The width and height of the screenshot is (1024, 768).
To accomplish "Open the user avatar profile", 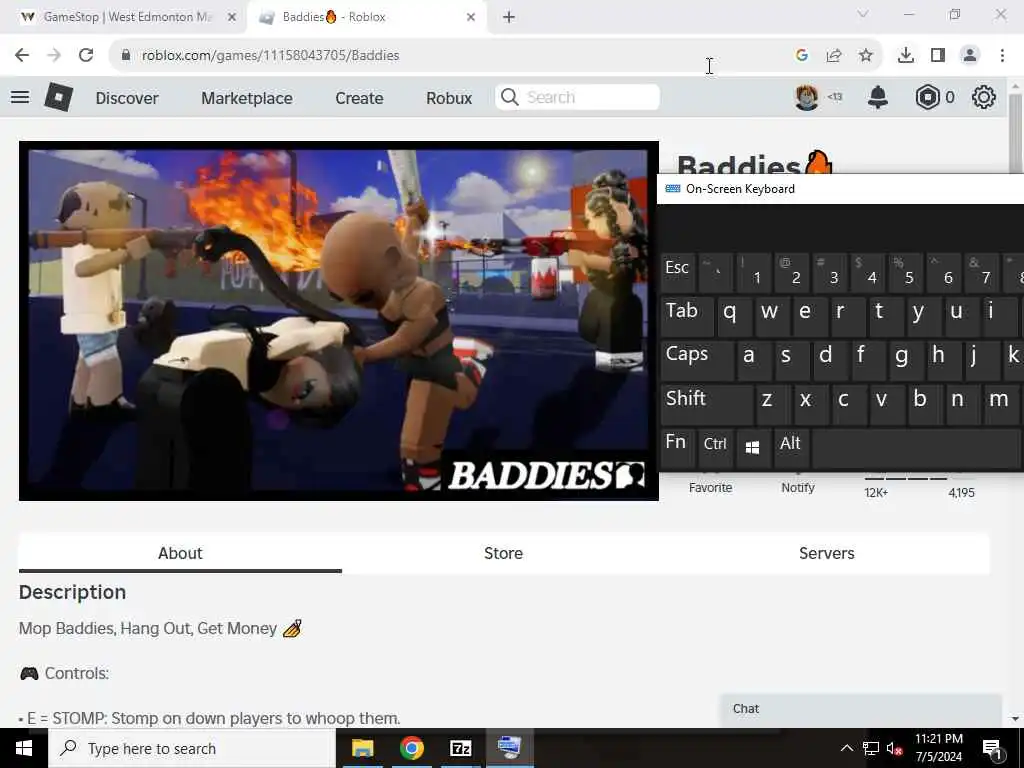I will click(x=807, y=97).
